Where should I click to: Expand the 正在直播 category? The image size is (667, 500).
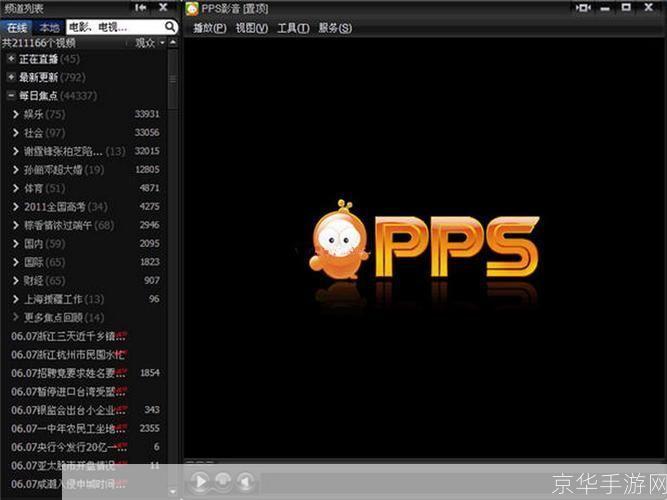(11, 59)
